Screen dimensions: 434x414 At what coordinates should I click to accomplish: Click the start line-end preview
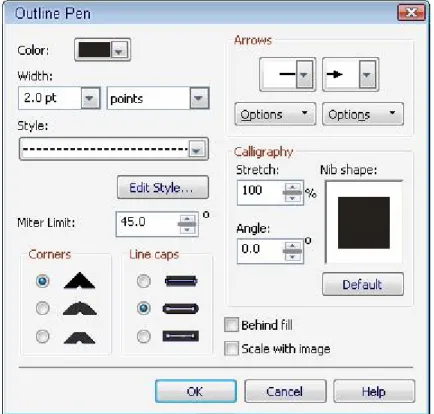point(279,74)
